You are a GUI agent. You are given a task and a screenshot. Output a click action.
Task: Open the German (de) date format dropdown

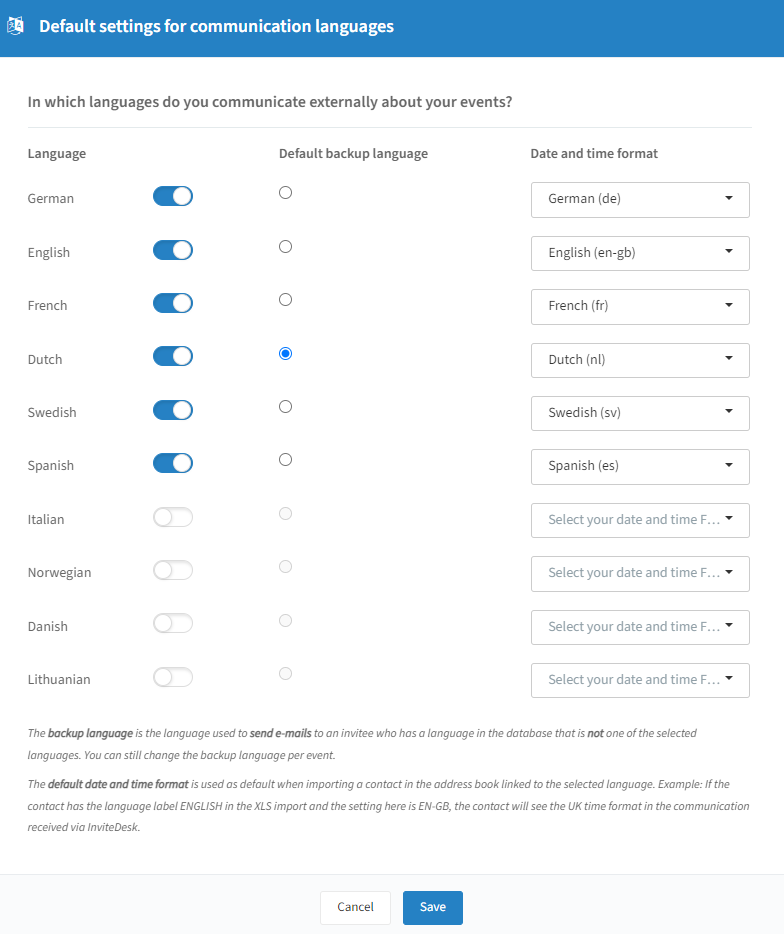640,200
